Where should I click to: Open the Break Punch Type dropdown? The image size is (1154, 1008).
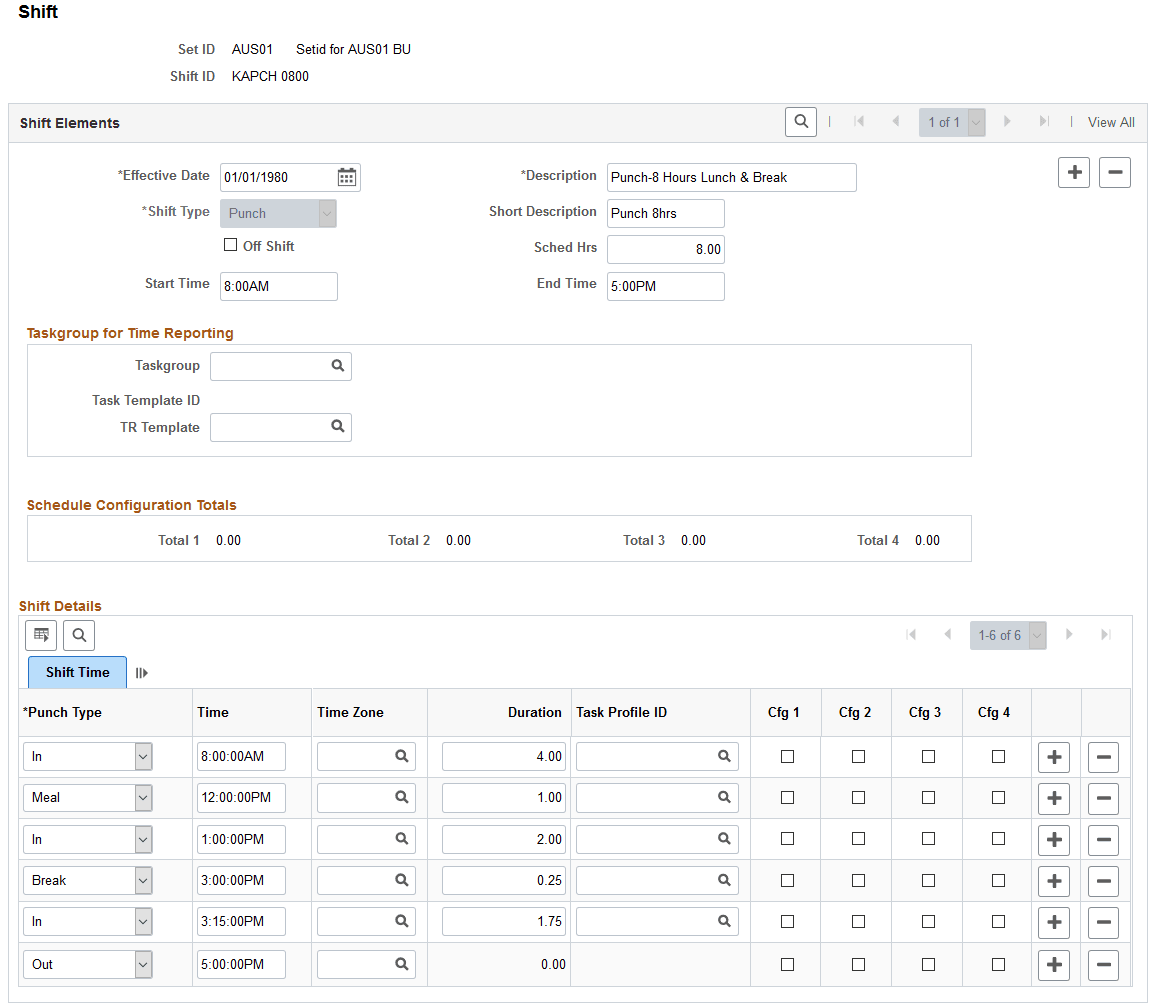(88, 881)
